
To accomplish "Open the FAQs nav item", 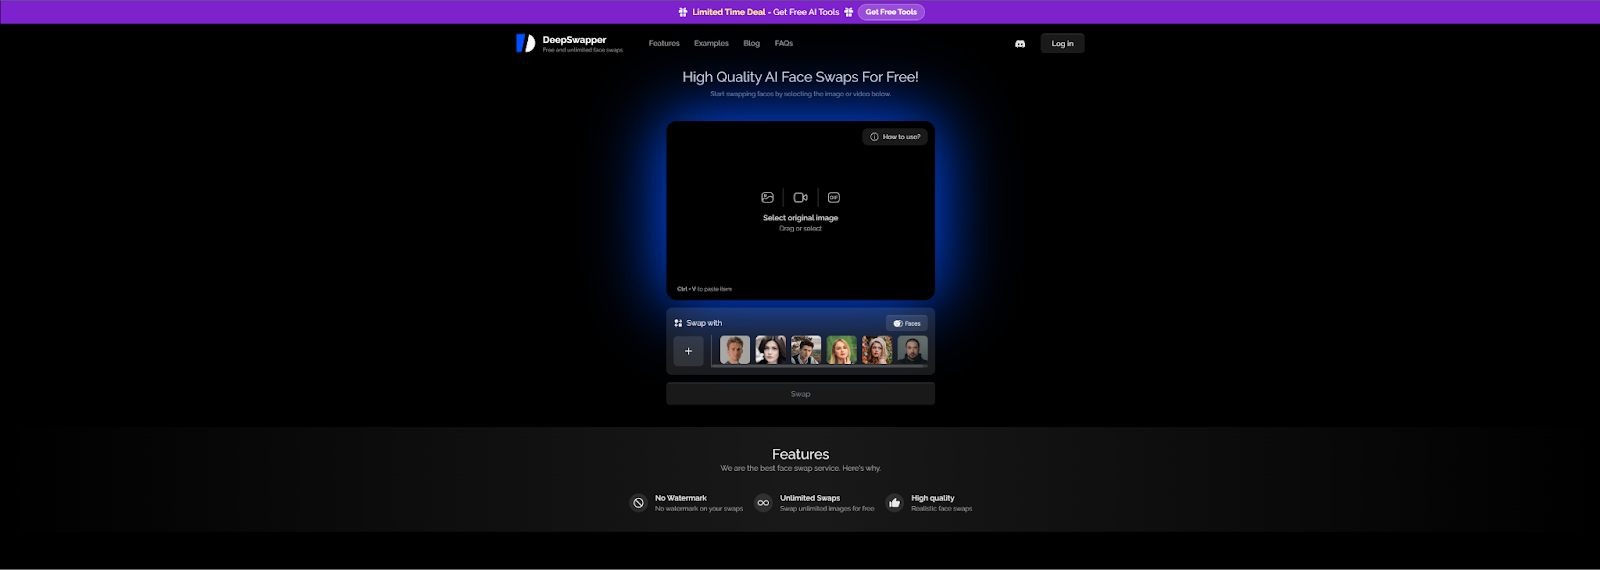I will click(784, 44).
